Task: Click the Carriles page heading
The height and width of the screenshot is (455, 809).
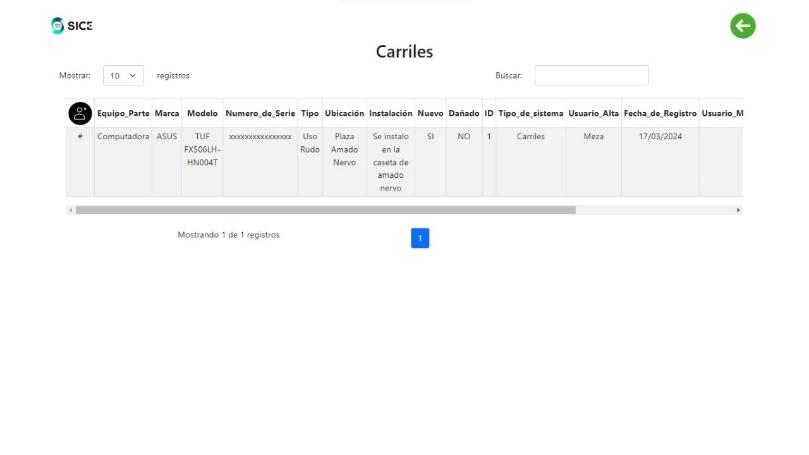Action: point(404,52)
